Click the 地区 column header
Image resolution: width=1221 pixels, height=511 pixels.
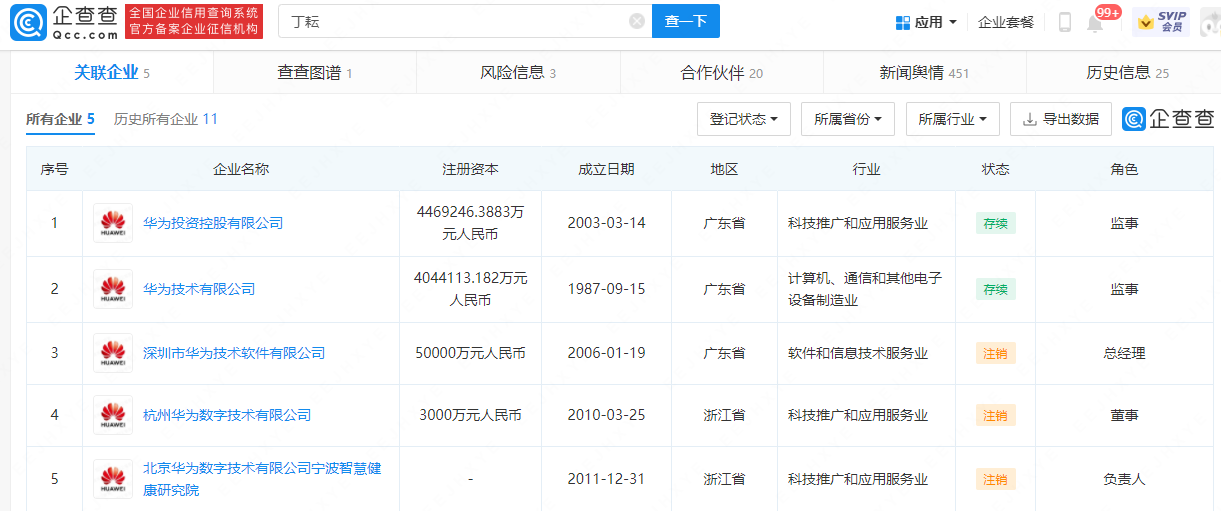click(724, 169)
